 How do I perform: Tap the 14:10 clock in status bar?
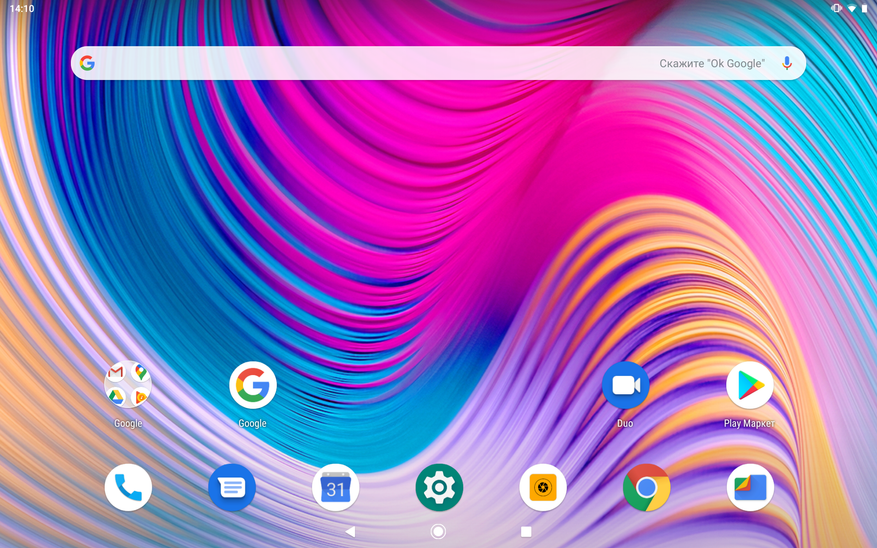[x=22, y=8]
